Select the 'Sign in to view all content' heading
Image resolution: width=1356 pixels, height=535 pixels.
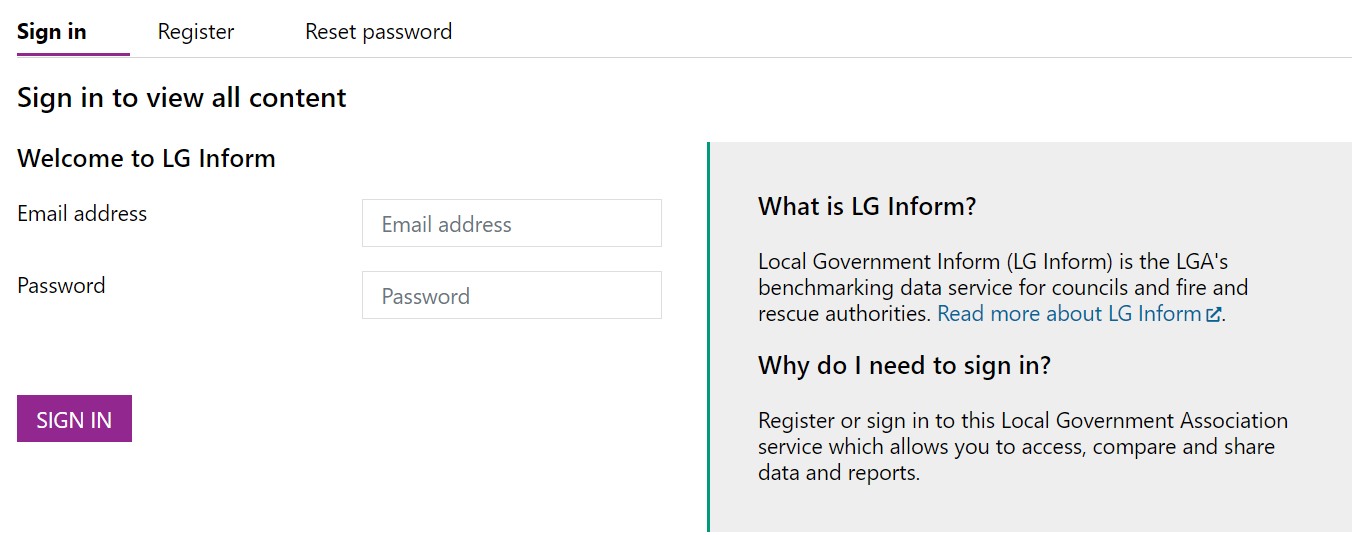coord(182,98)
